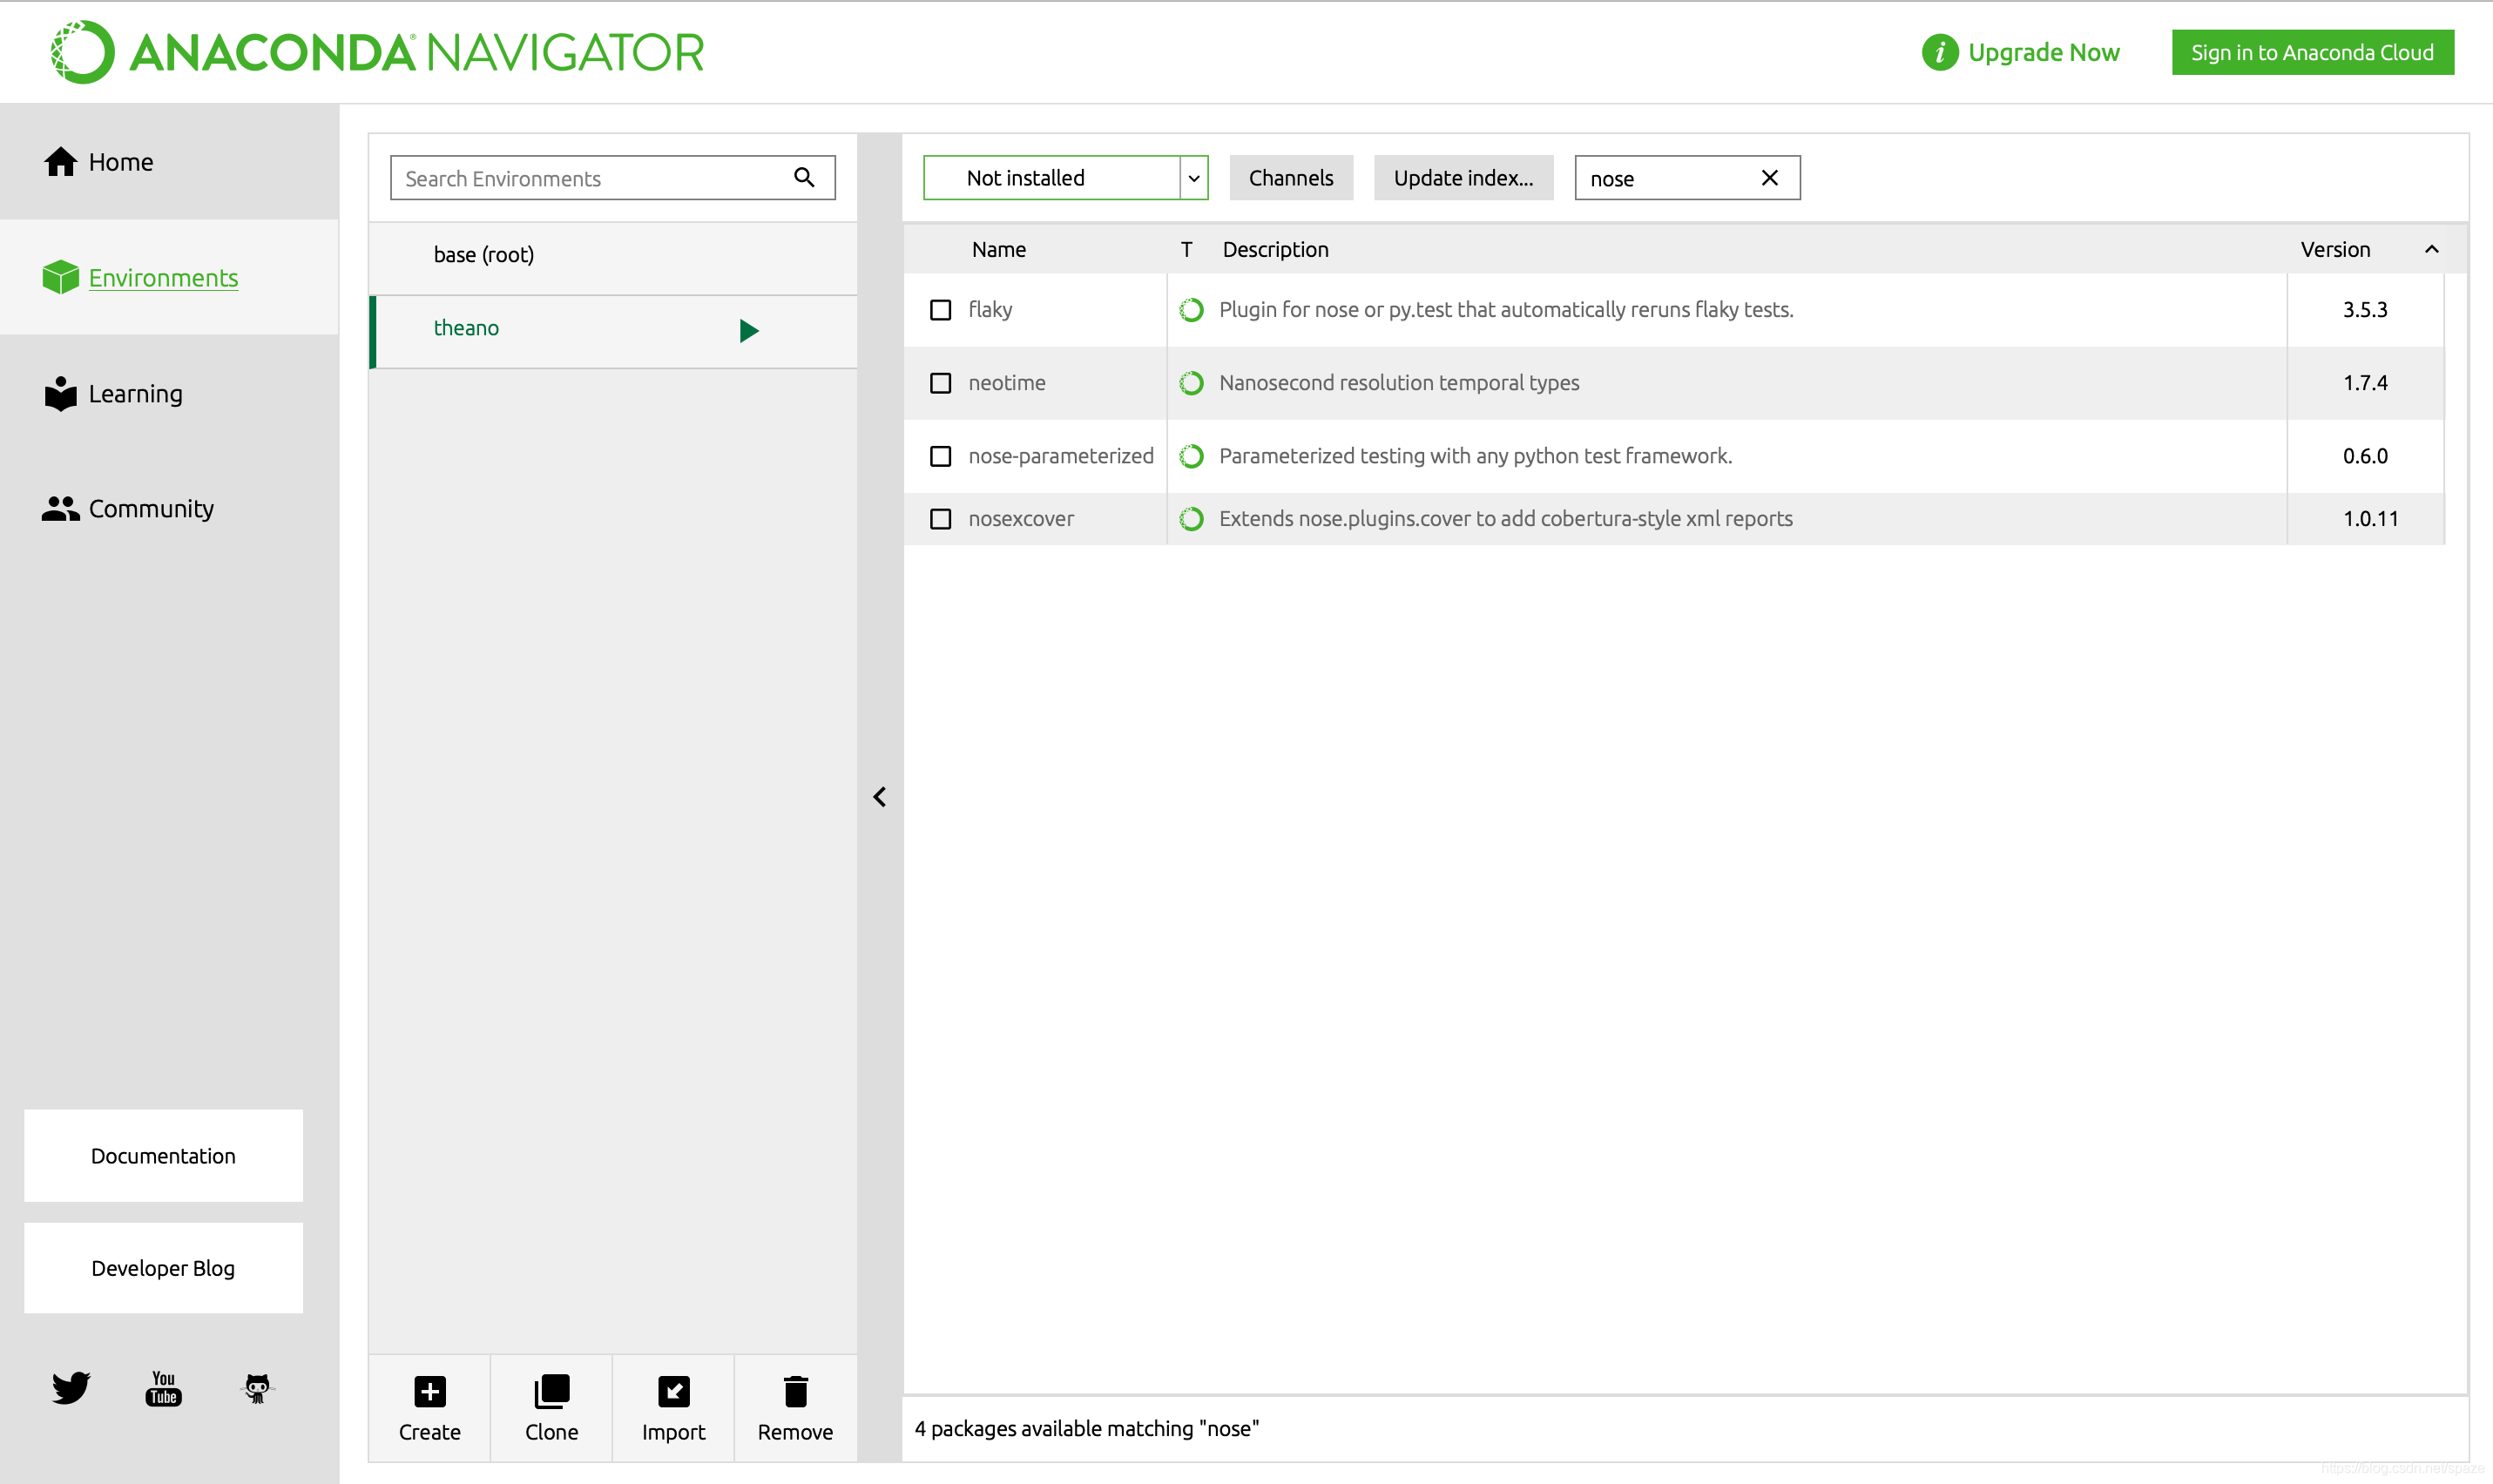The height and width of the screenshot is (1484, 2493).
Task: Check the flaky package checkbox
Action: point(940,310)
